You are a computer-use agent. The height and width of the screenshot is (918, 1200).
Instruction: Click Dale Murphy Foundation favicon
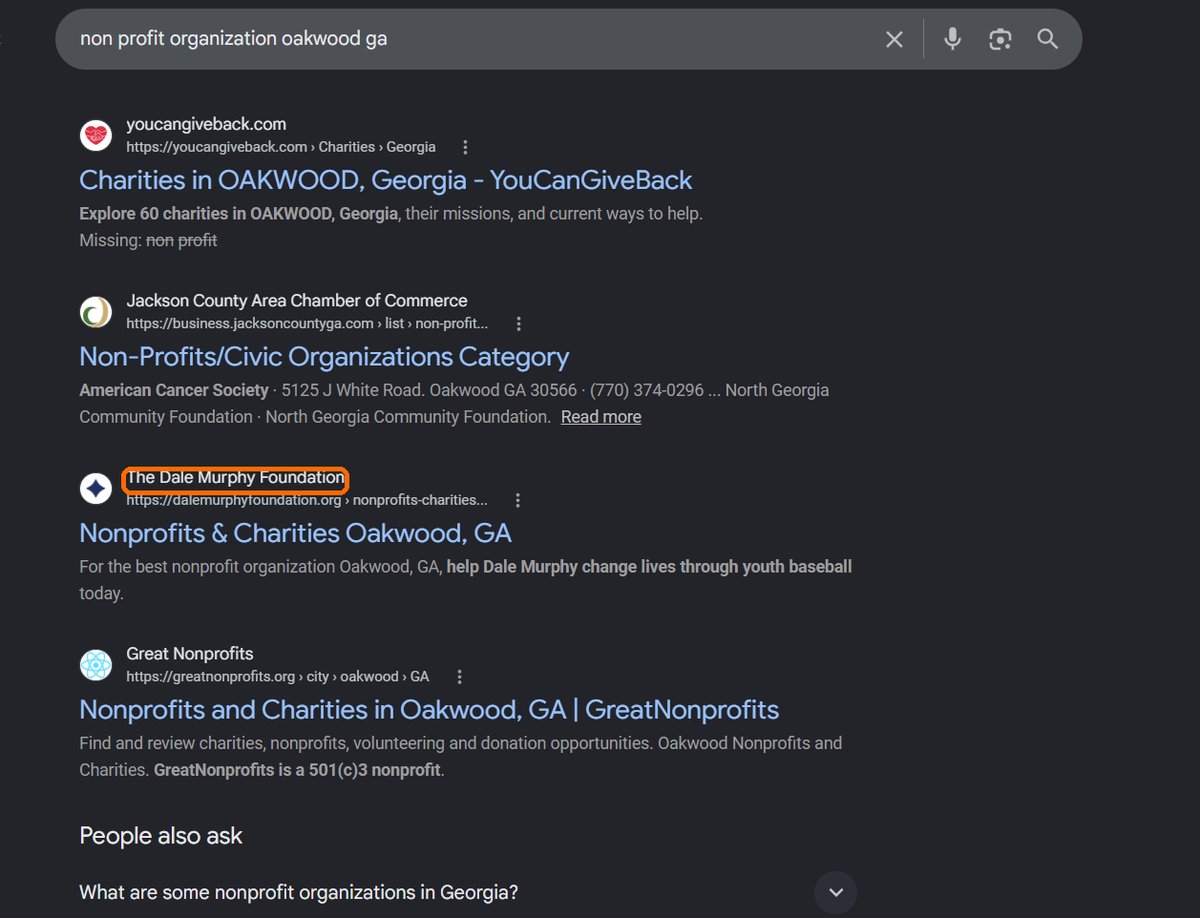pos(96,488)
